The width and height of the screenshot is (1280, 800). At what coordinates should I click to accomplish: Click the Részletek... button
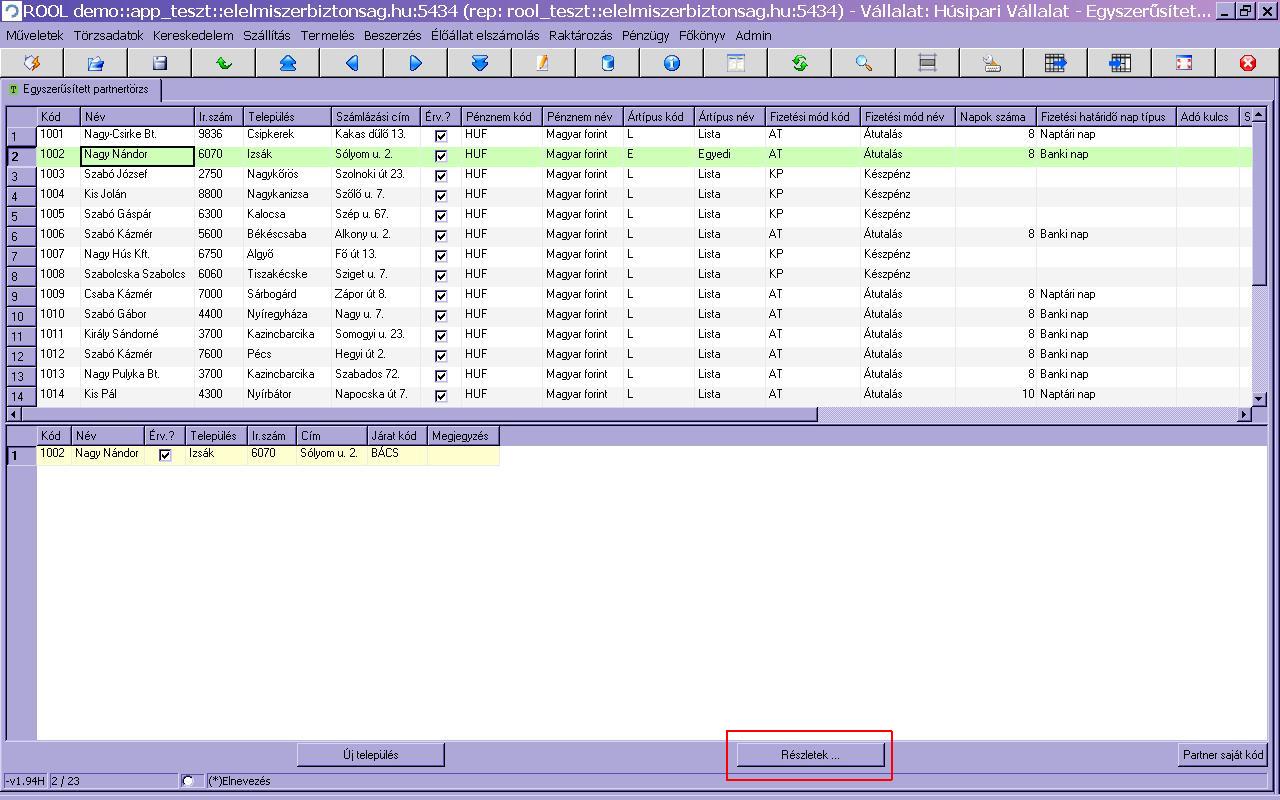pos(810,755)
